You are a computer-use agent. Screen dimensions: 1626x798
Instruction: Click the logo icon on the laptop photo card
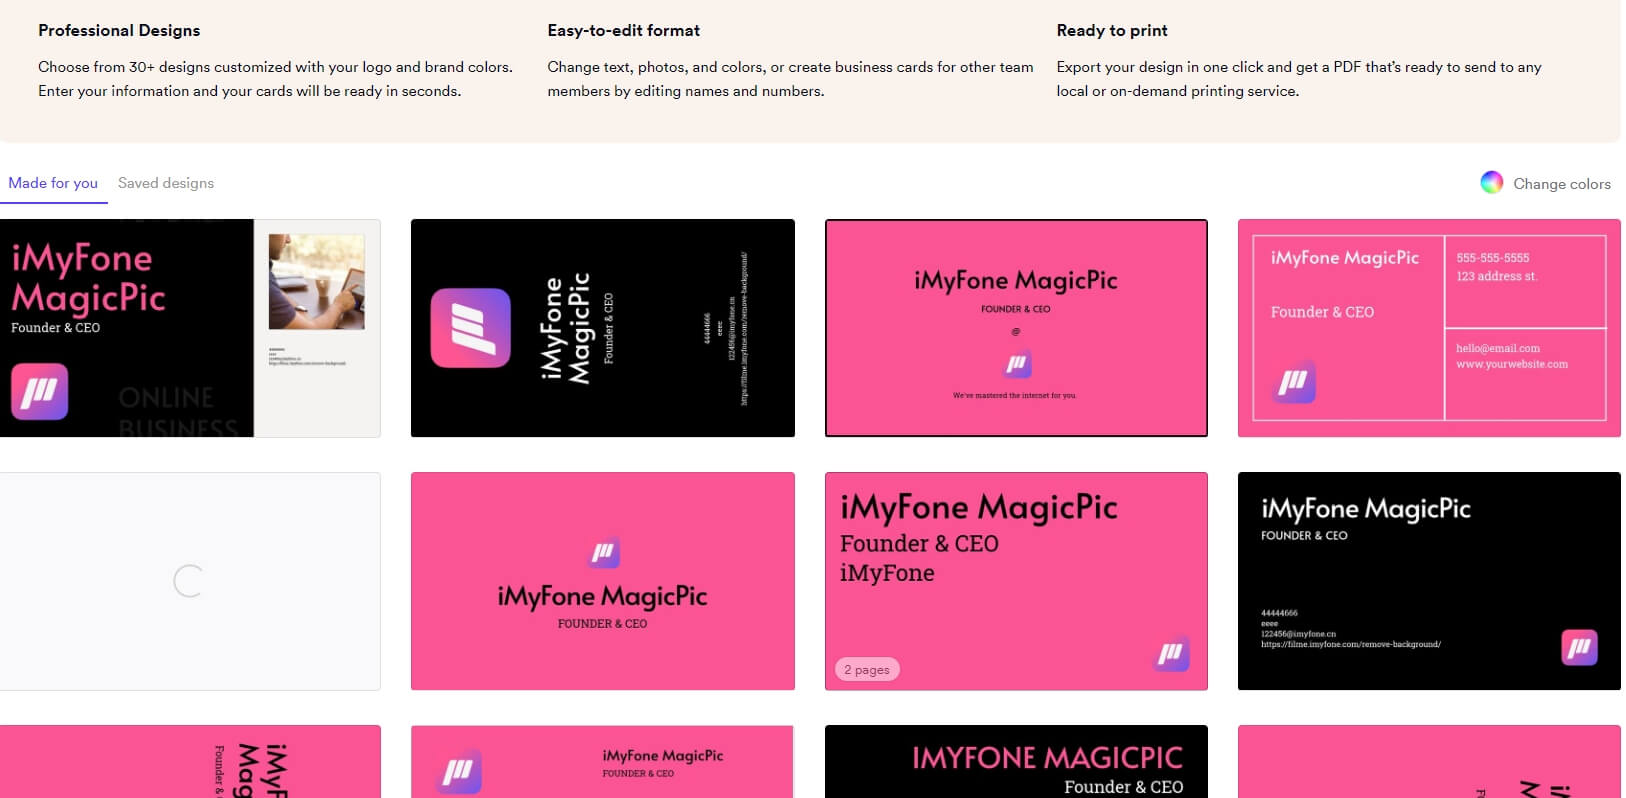point(39,391)
